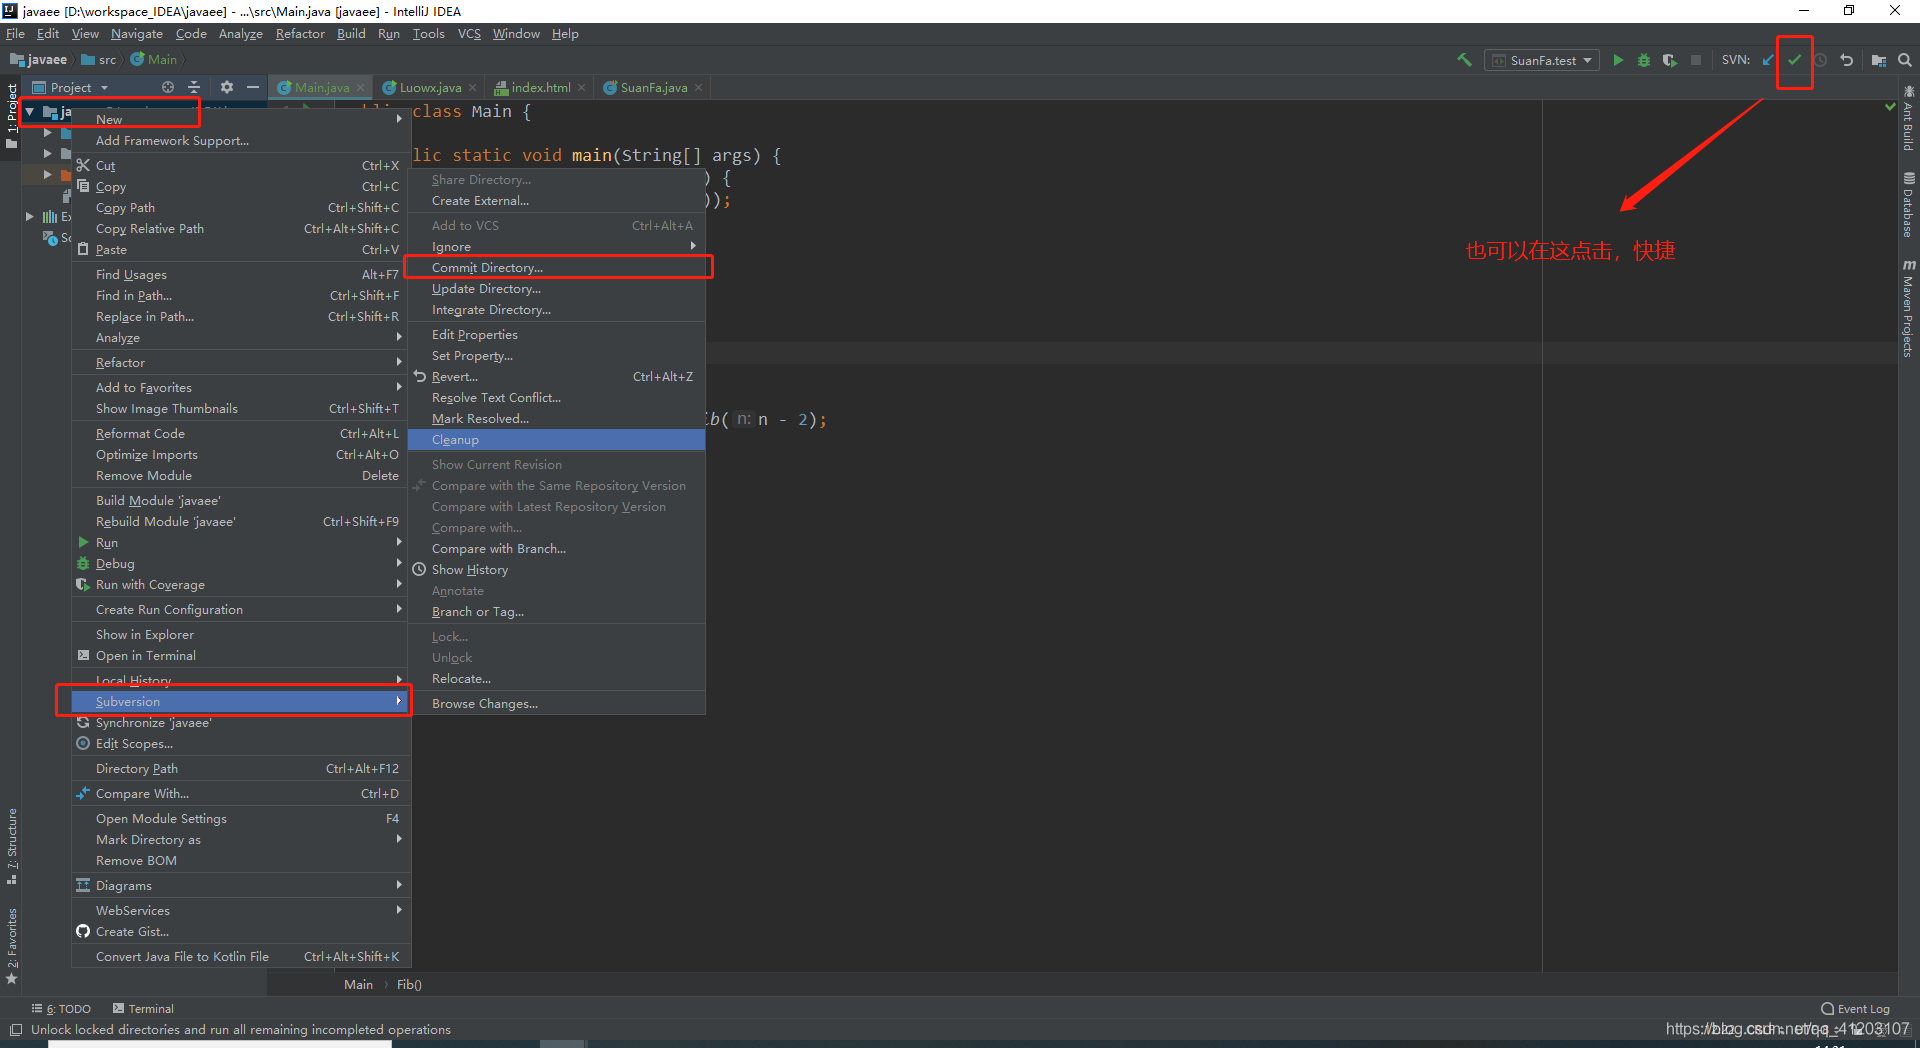Click the Build project hammer icon

[1465, 60]
